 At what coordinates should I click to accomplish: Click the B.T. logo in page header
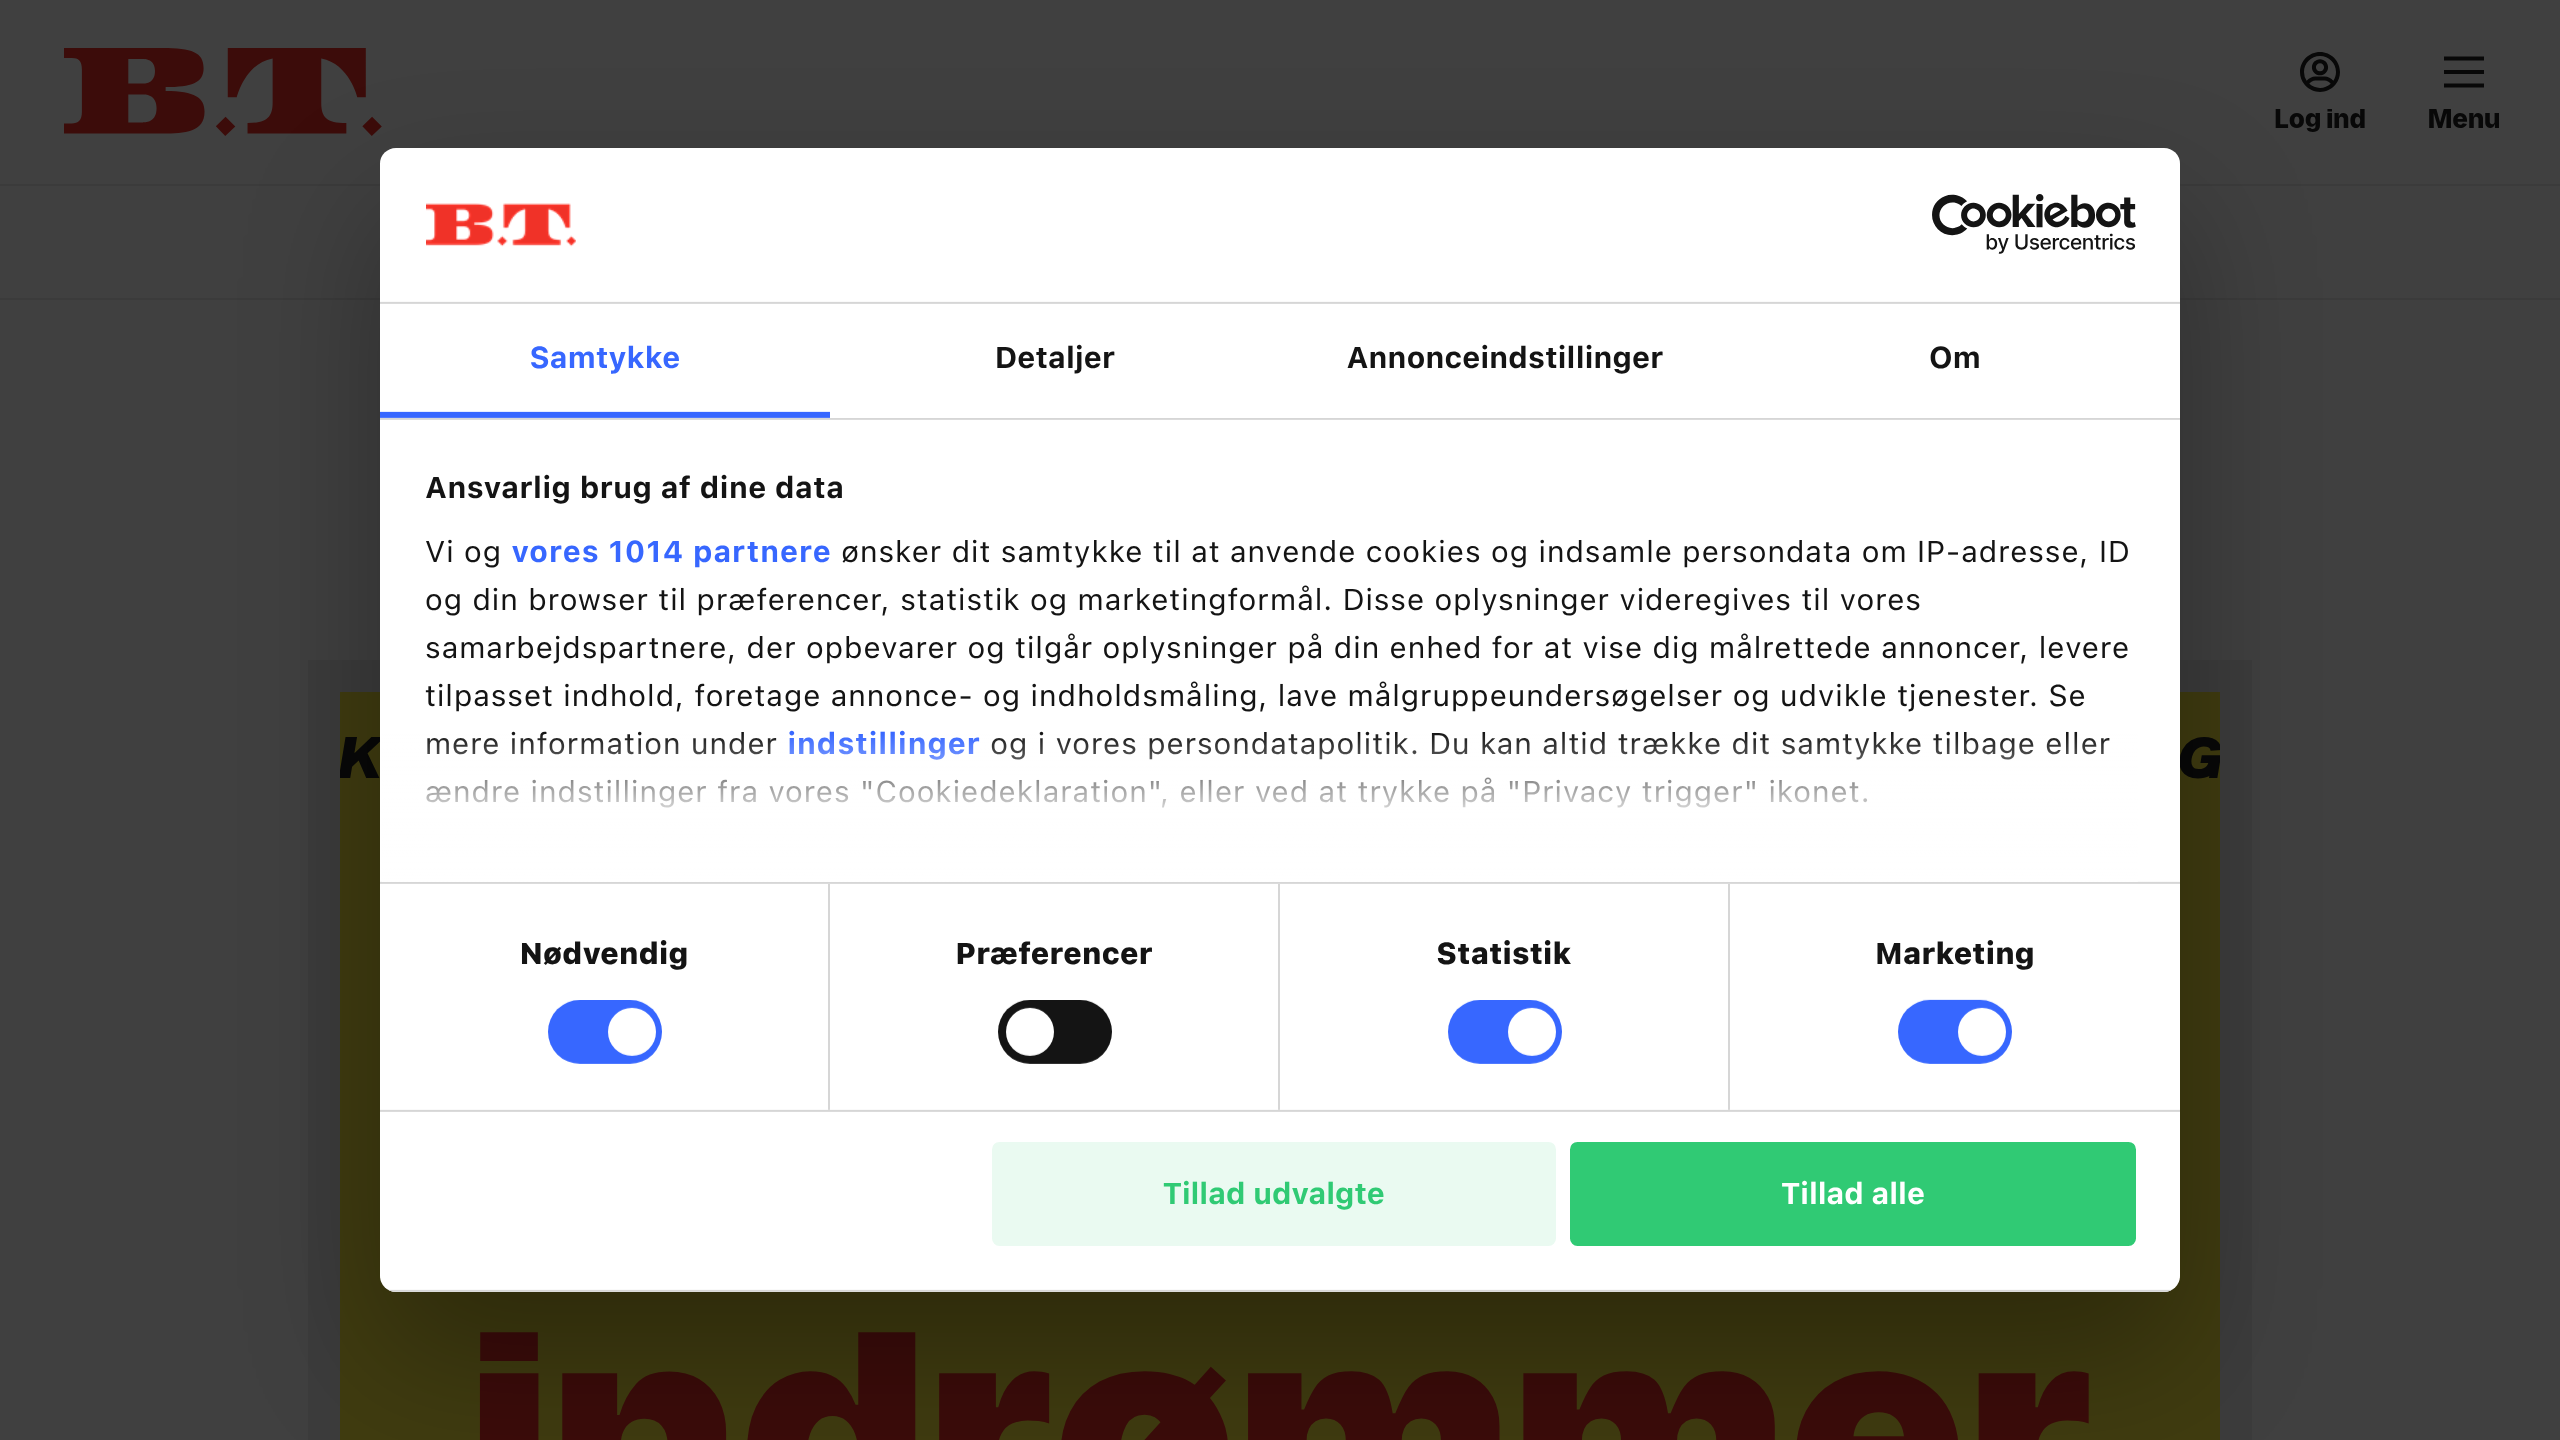(222, 91)
